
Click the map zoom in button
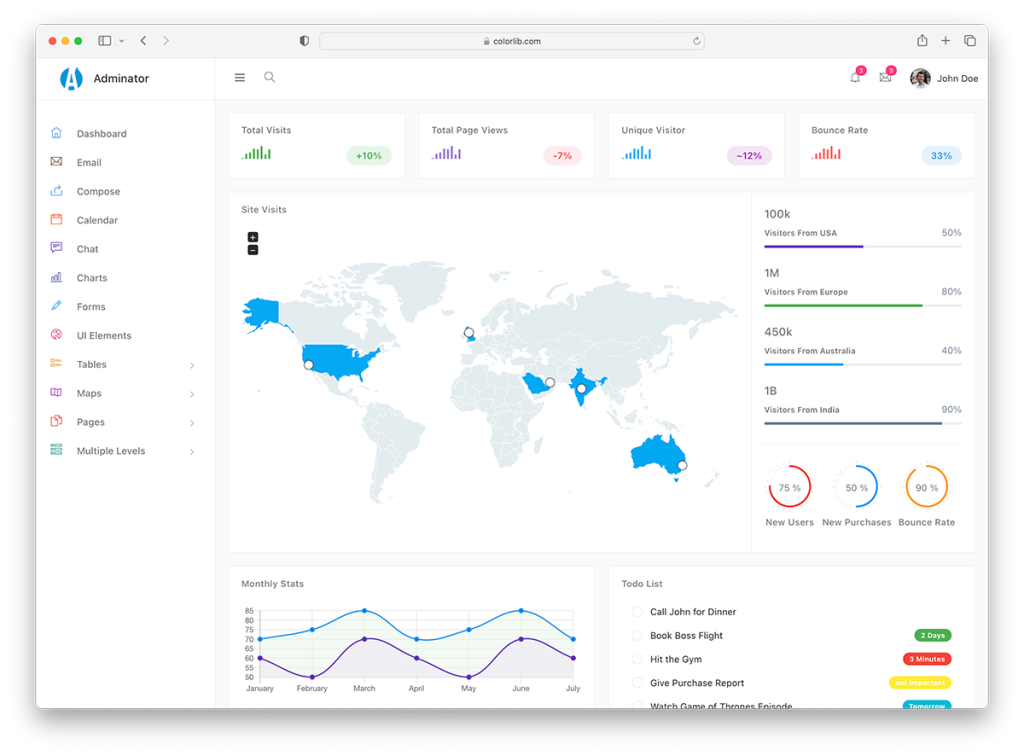tap(253, 237)
